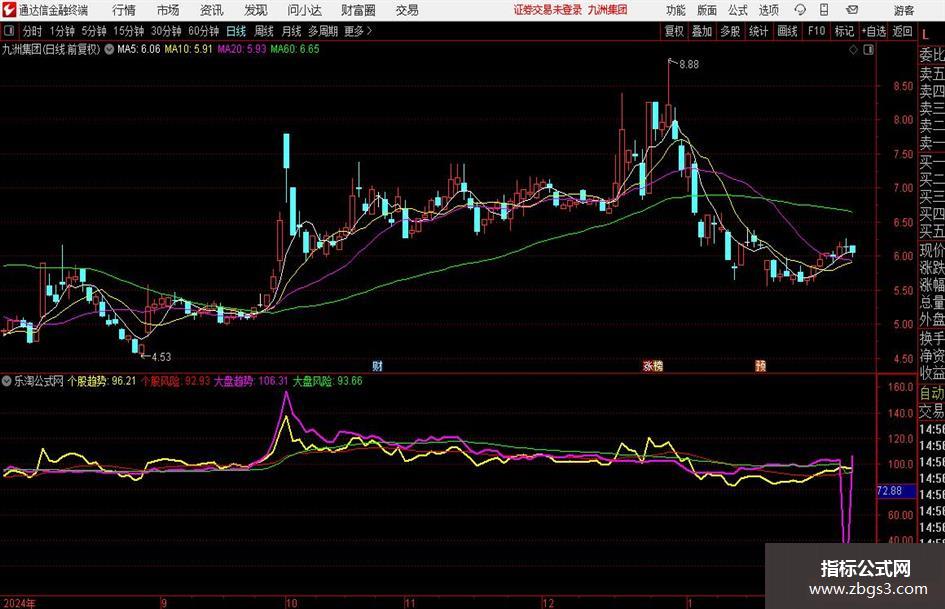Screen dimensions: 945x609
Task: Toggle the right side panel icon
Action: 868,50
